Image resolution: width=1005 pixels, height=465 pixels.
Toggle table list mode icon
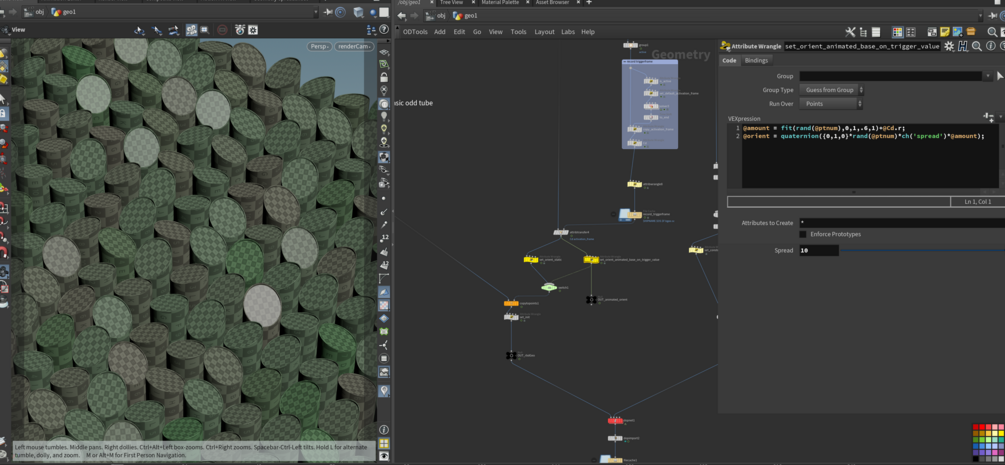(x=876, y=32)
